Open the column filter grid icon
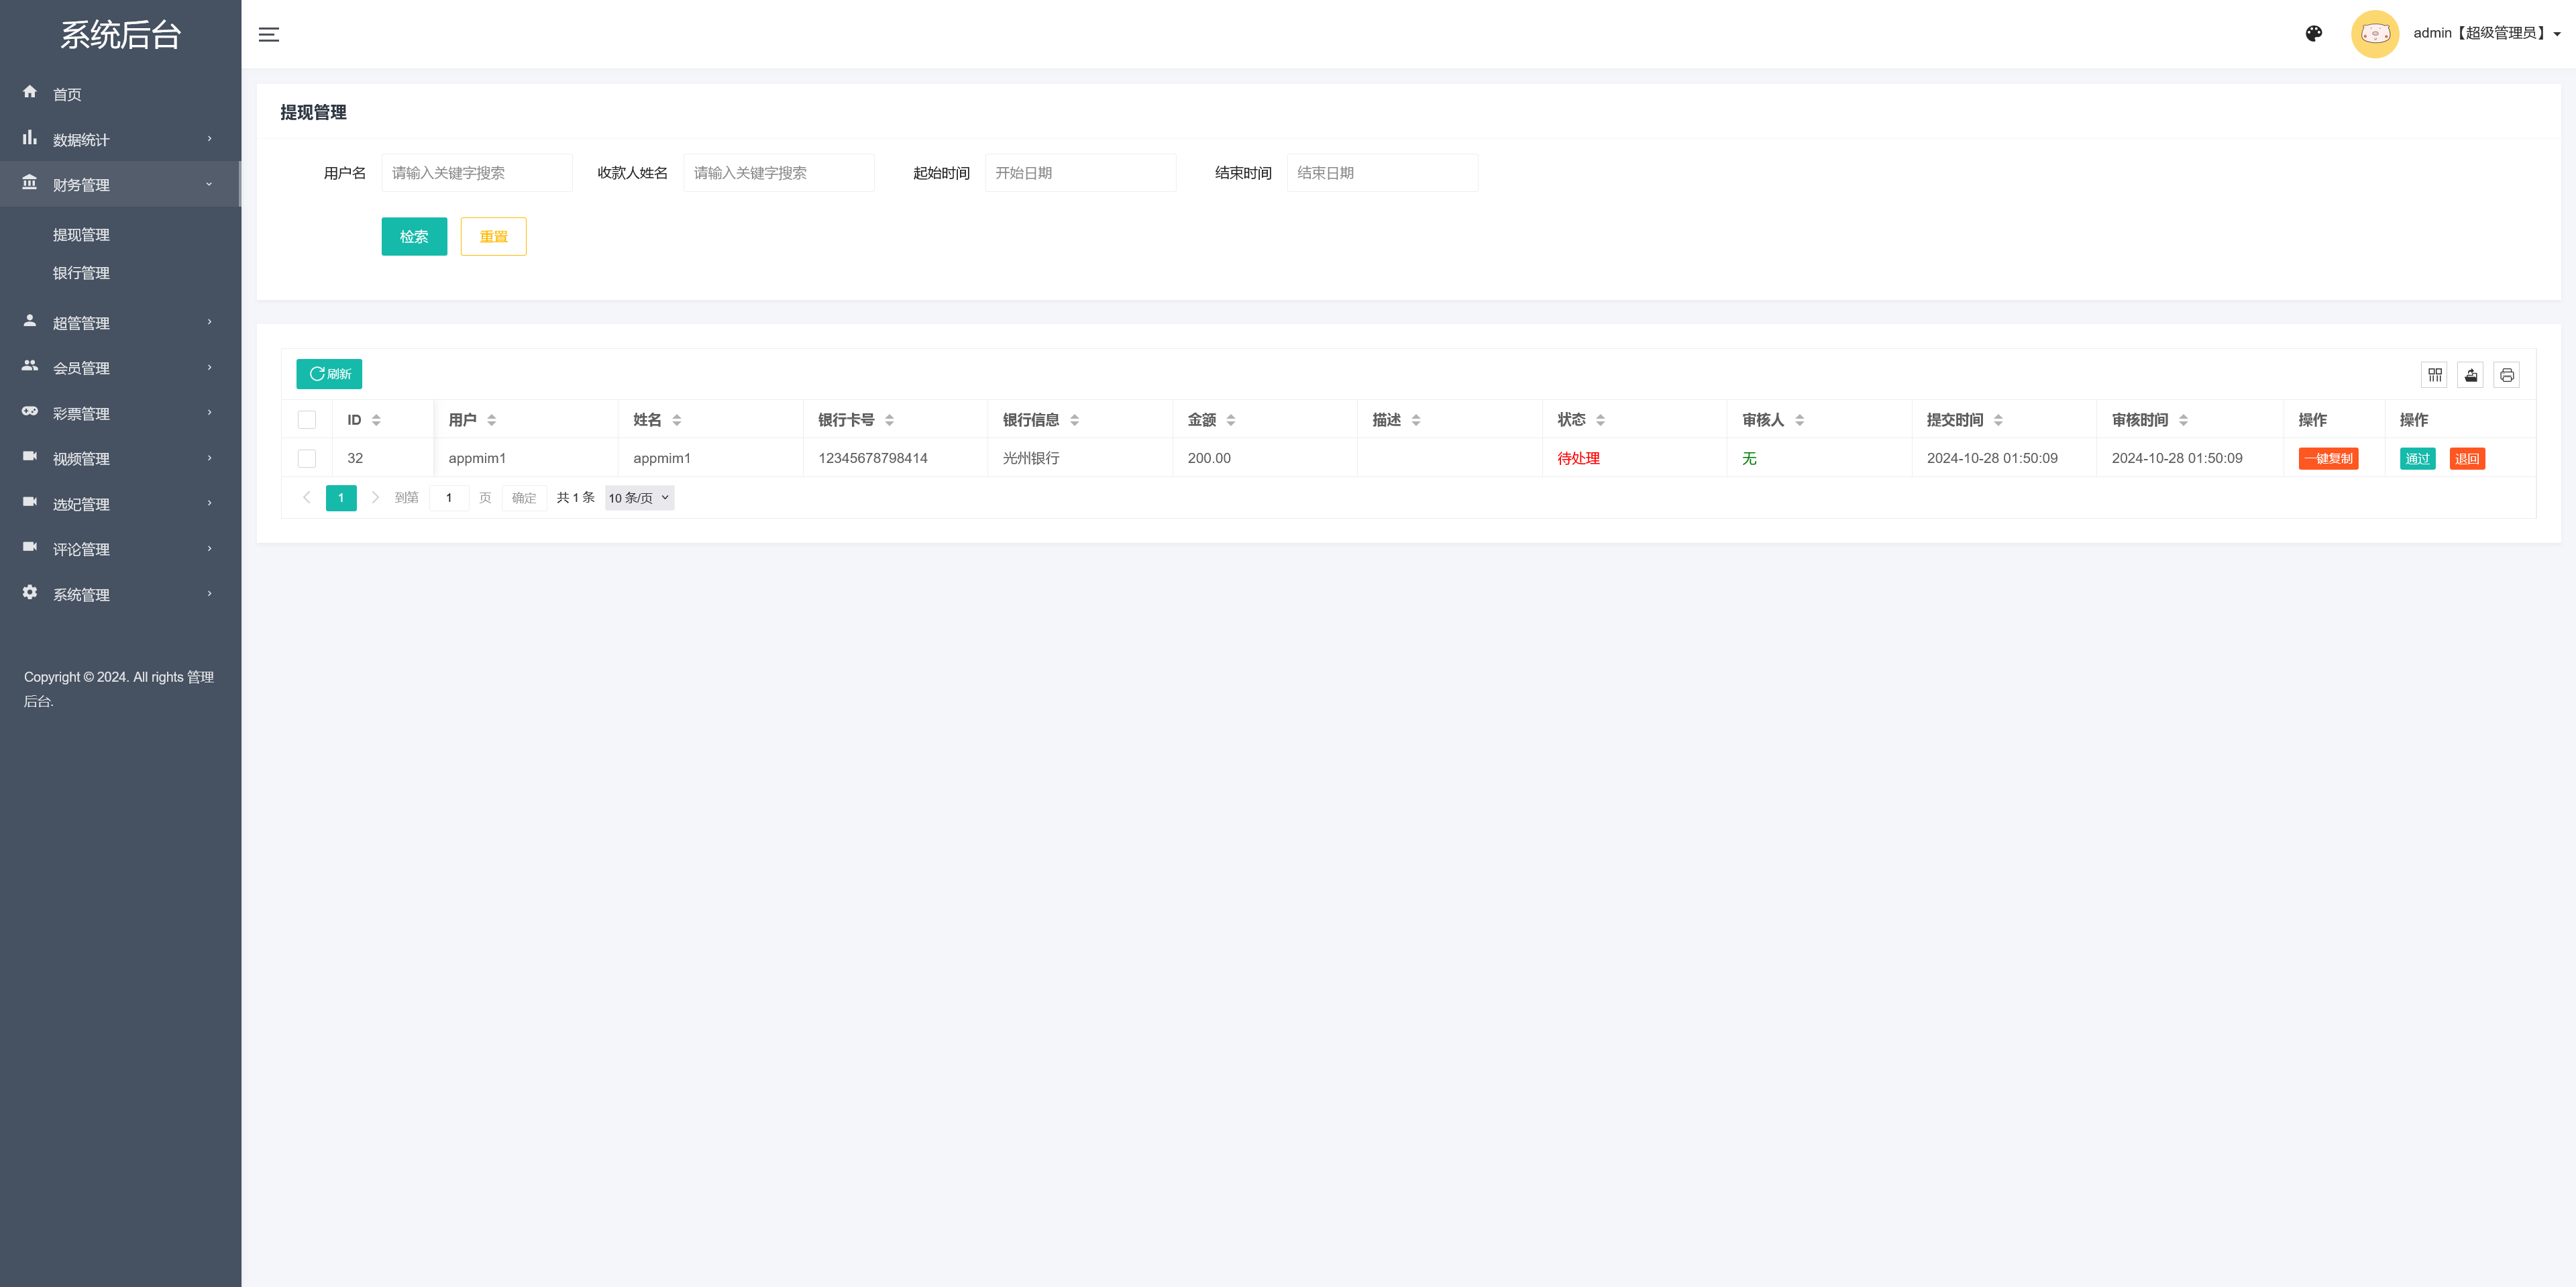 [2435, 375]
